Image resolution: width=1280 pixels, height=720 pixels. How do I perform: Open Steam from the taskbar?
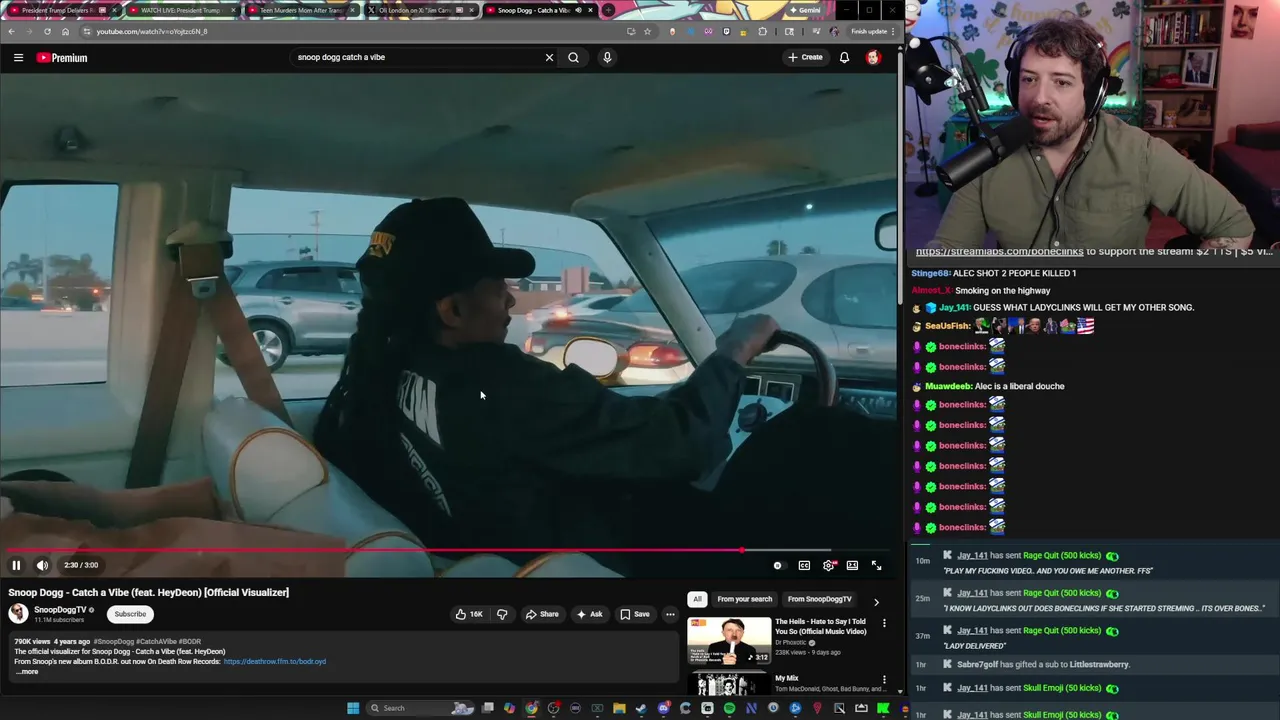coord(641,708)
